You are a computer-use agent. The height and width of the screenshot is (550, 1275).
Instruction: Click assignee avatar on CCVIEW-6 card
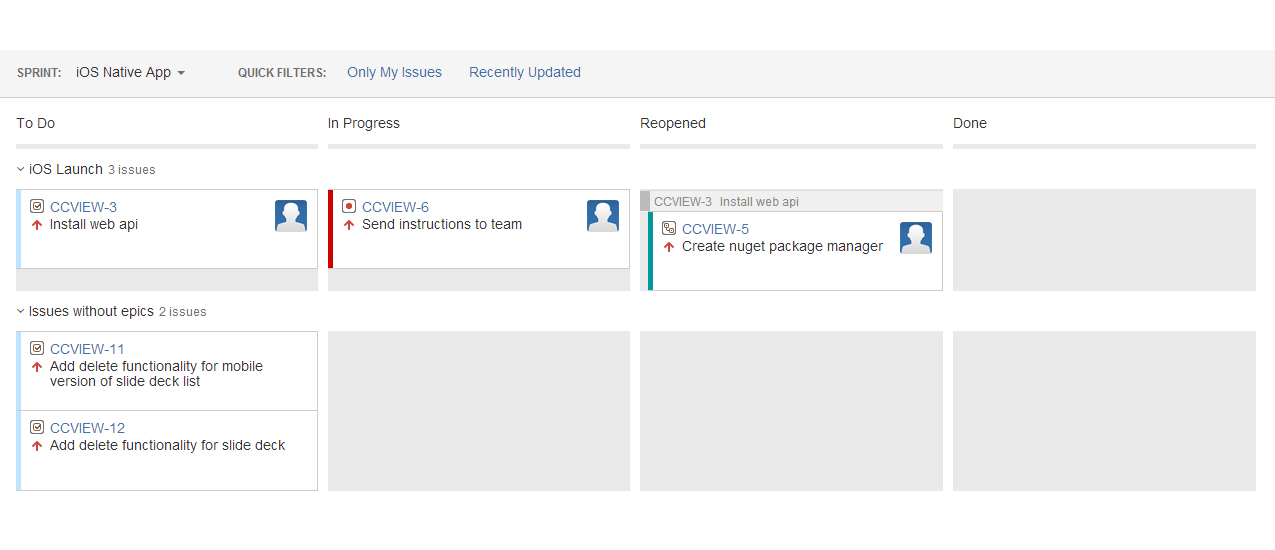[603, 216]
